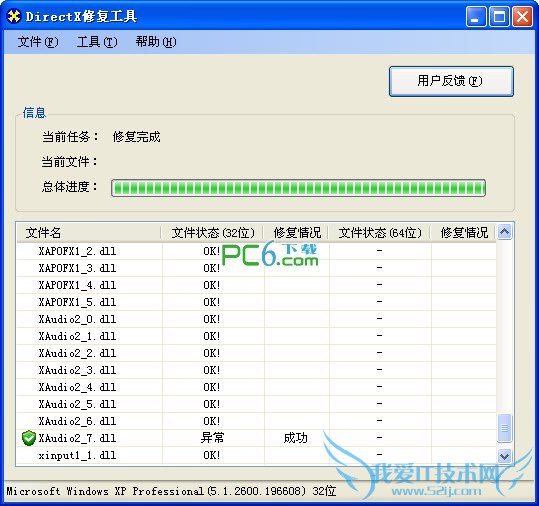Select the XAudio2_7.dll file name
This screenshot has height=506, width=539.
[x=77, y=438]
